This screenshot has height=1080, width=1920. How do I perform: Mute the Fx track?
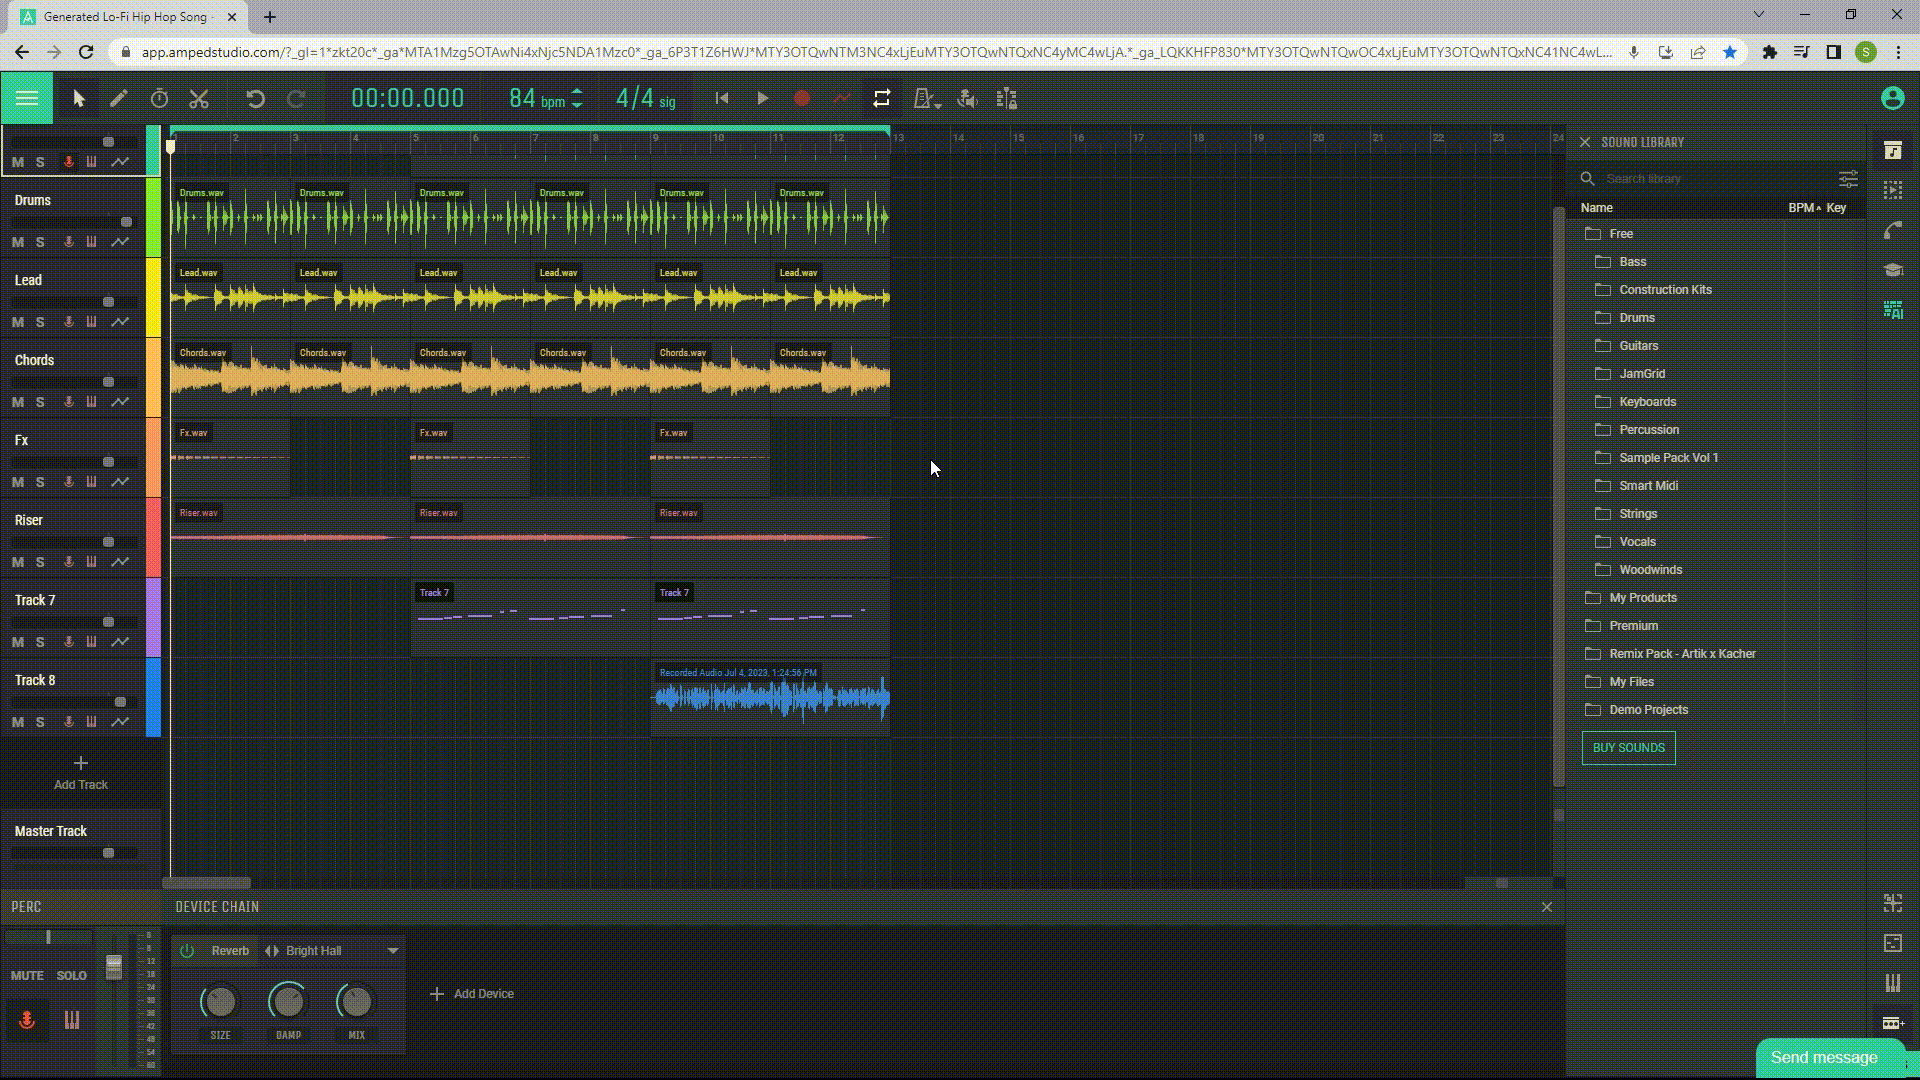point(17,480)
